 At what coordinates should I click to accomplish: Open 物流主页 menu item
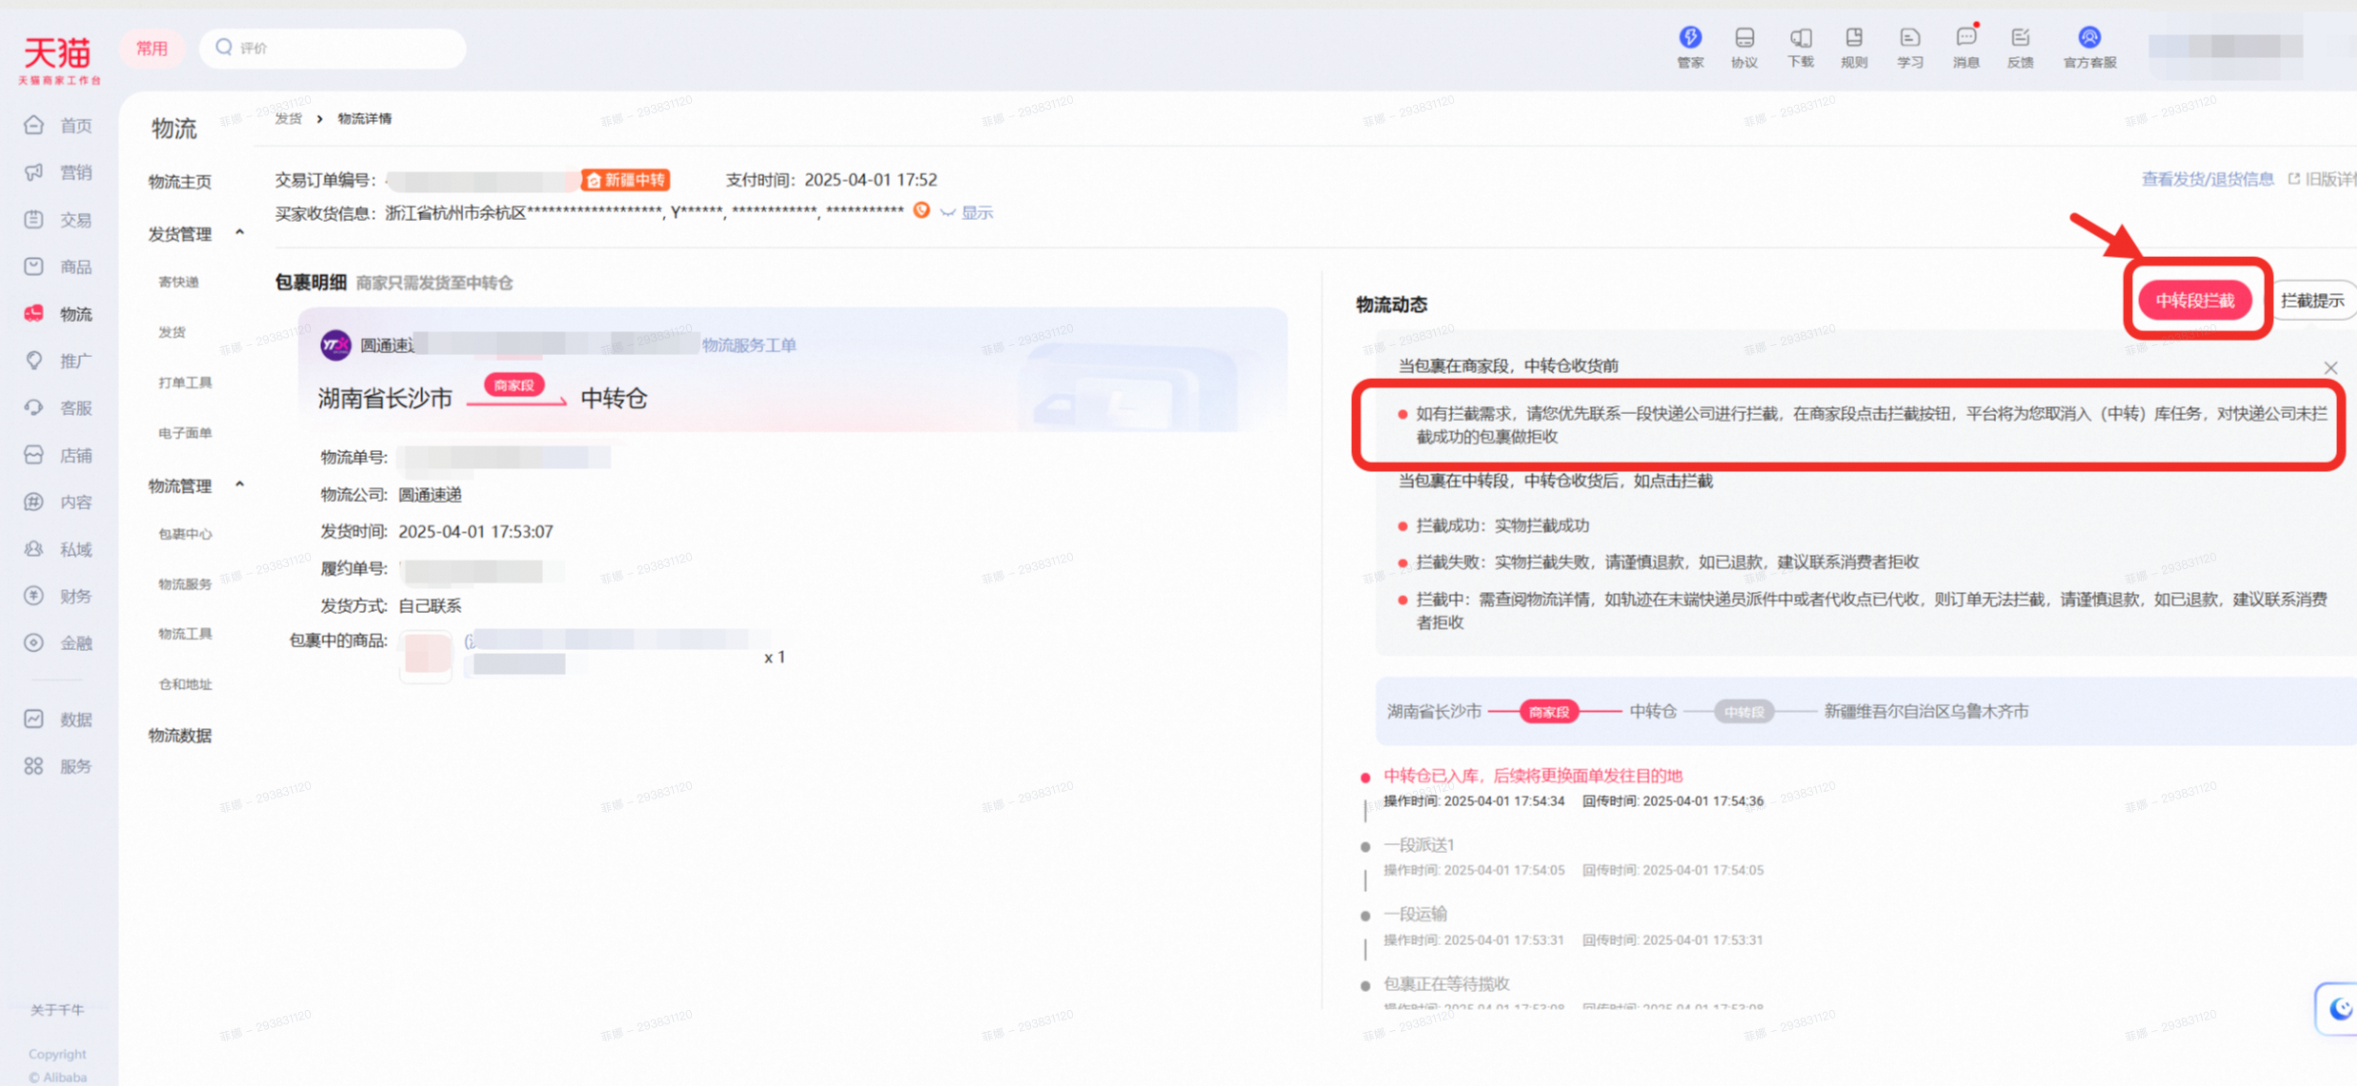pos(180,181)
